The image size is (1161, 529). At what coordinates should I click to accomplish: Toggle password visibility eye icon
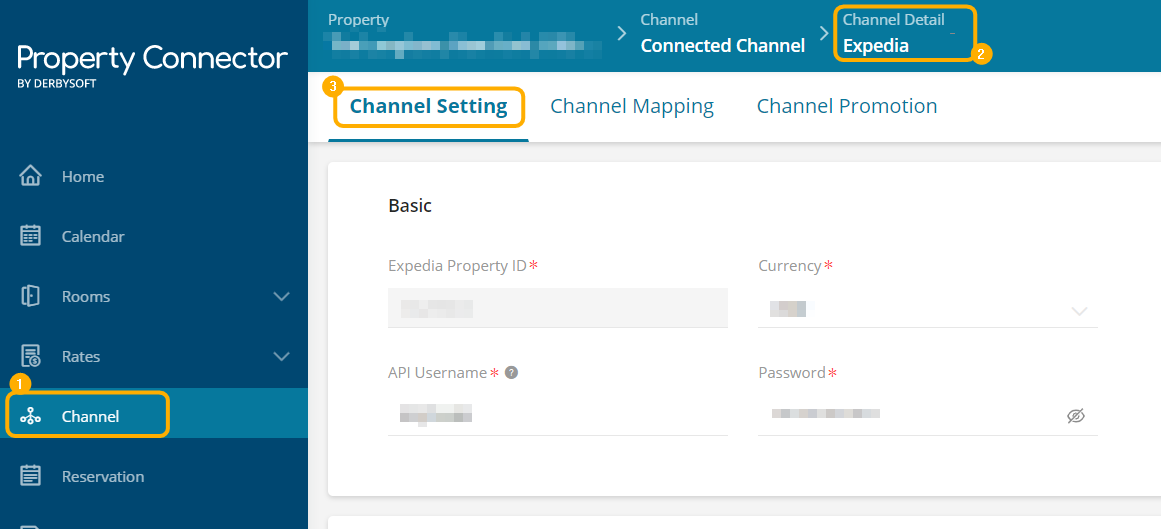(1076, 416)
